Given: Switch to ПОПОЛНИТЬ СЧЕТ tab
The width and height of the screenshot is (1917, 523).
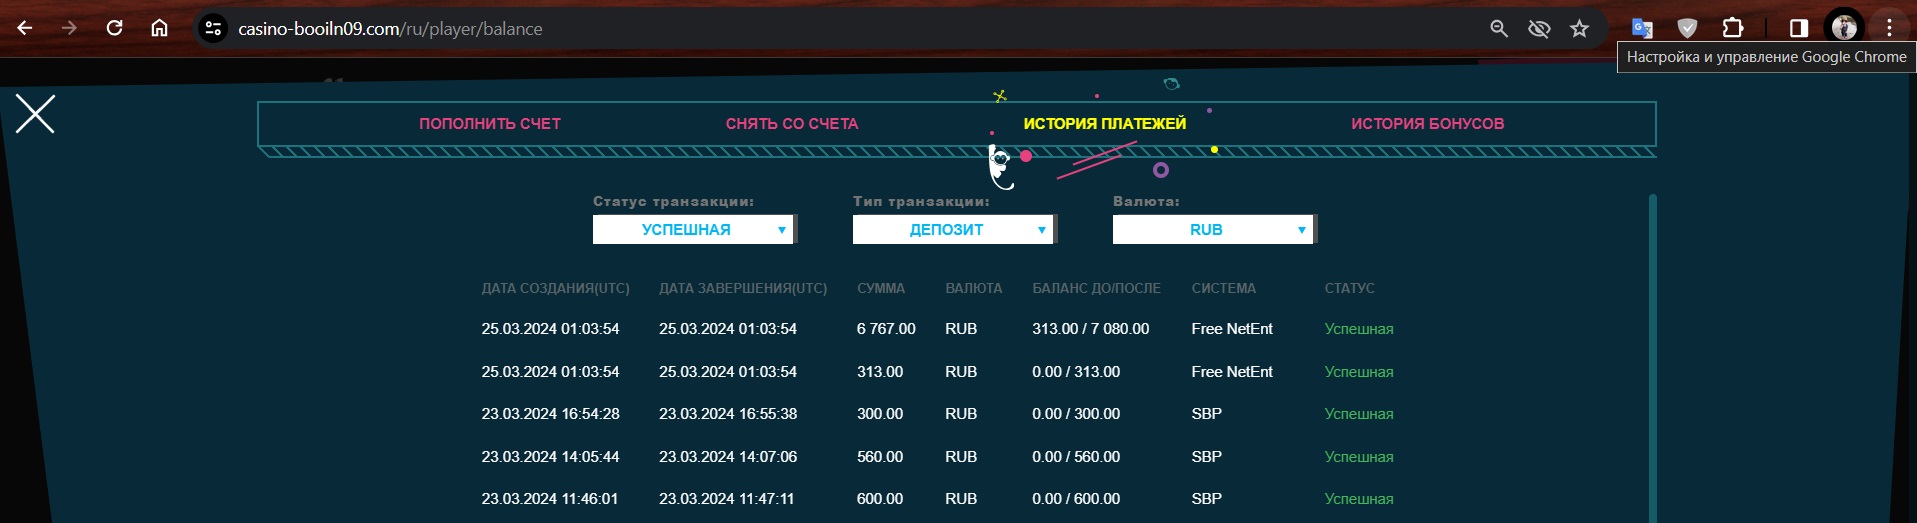Looking at the screenshot, I should pos(490,124).
